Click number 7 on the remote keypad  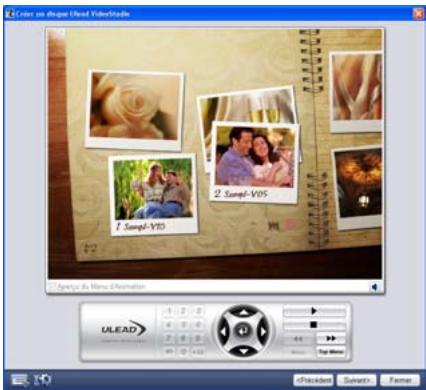[169, 338]
